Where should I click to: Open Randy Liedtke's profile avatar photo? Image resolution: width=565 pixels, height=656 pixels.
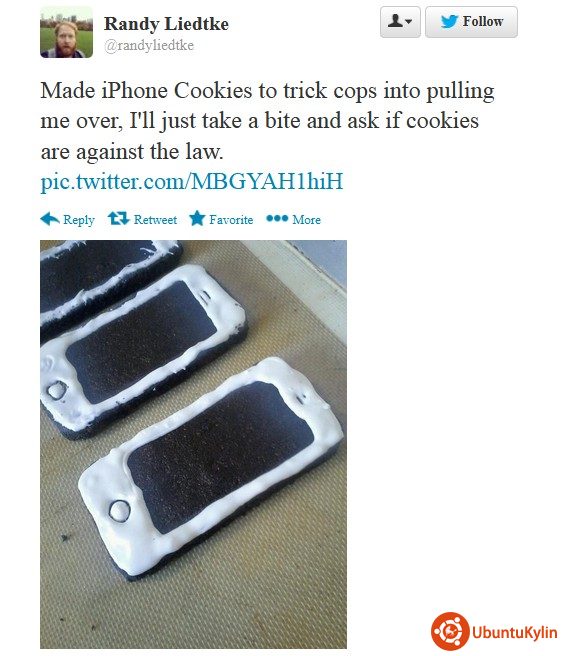click(x=67, y=32)
